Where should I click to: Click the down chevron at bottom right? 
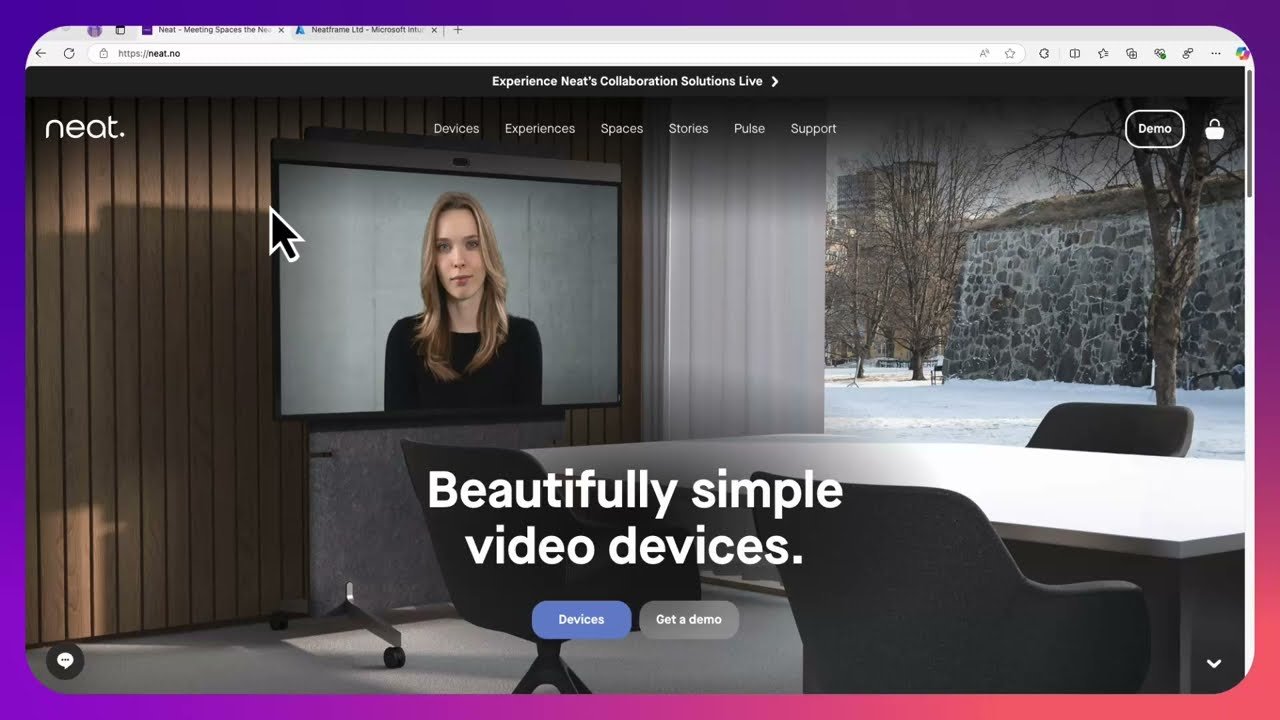point(1214,663)
